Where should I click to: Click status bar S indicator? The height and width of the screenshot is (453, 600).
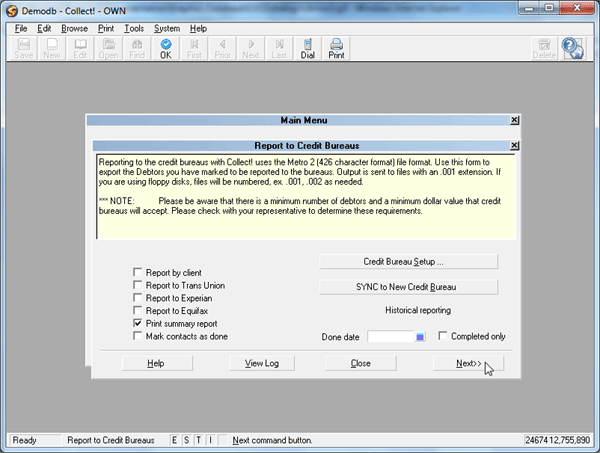pyautogui.click(x=187, y=440)
